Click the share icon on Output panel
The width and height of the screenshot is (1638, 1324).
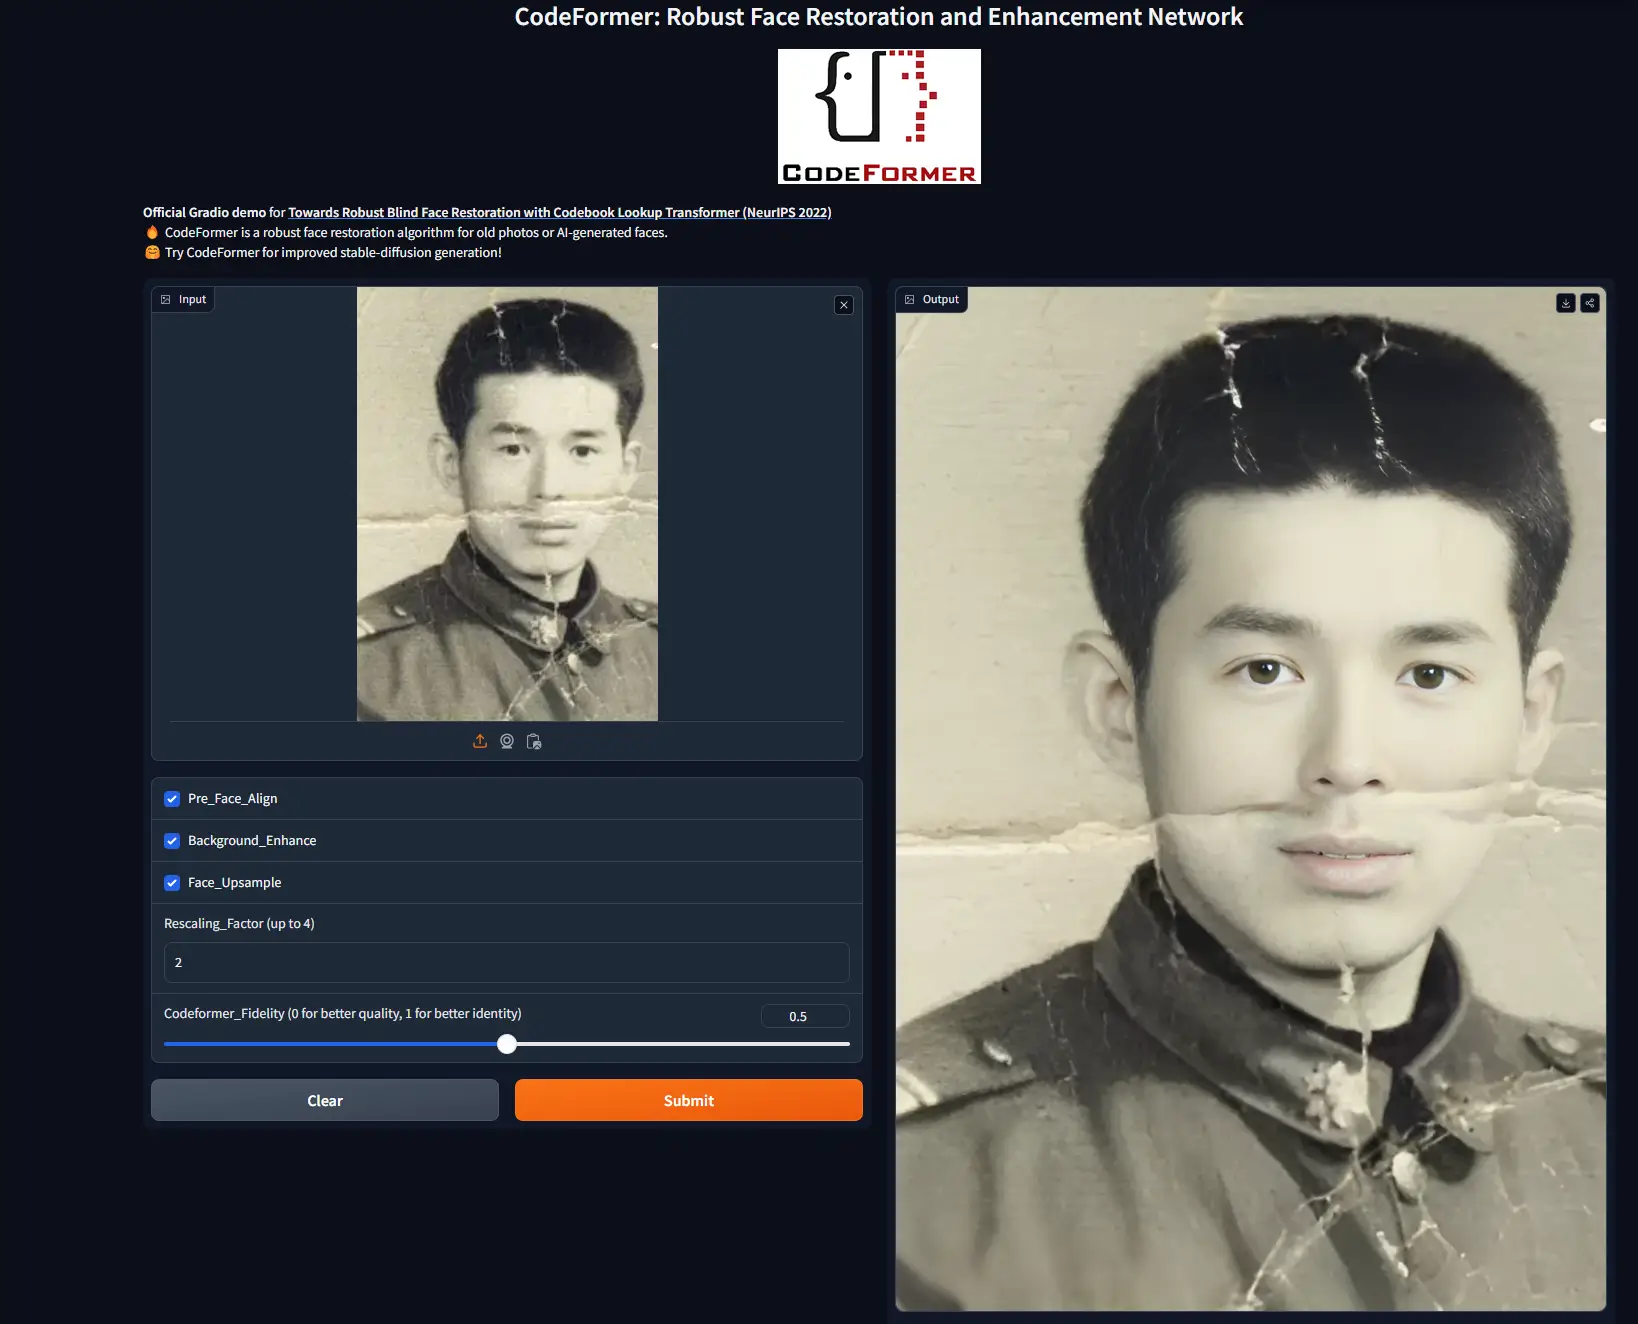tap(1590, 303)
